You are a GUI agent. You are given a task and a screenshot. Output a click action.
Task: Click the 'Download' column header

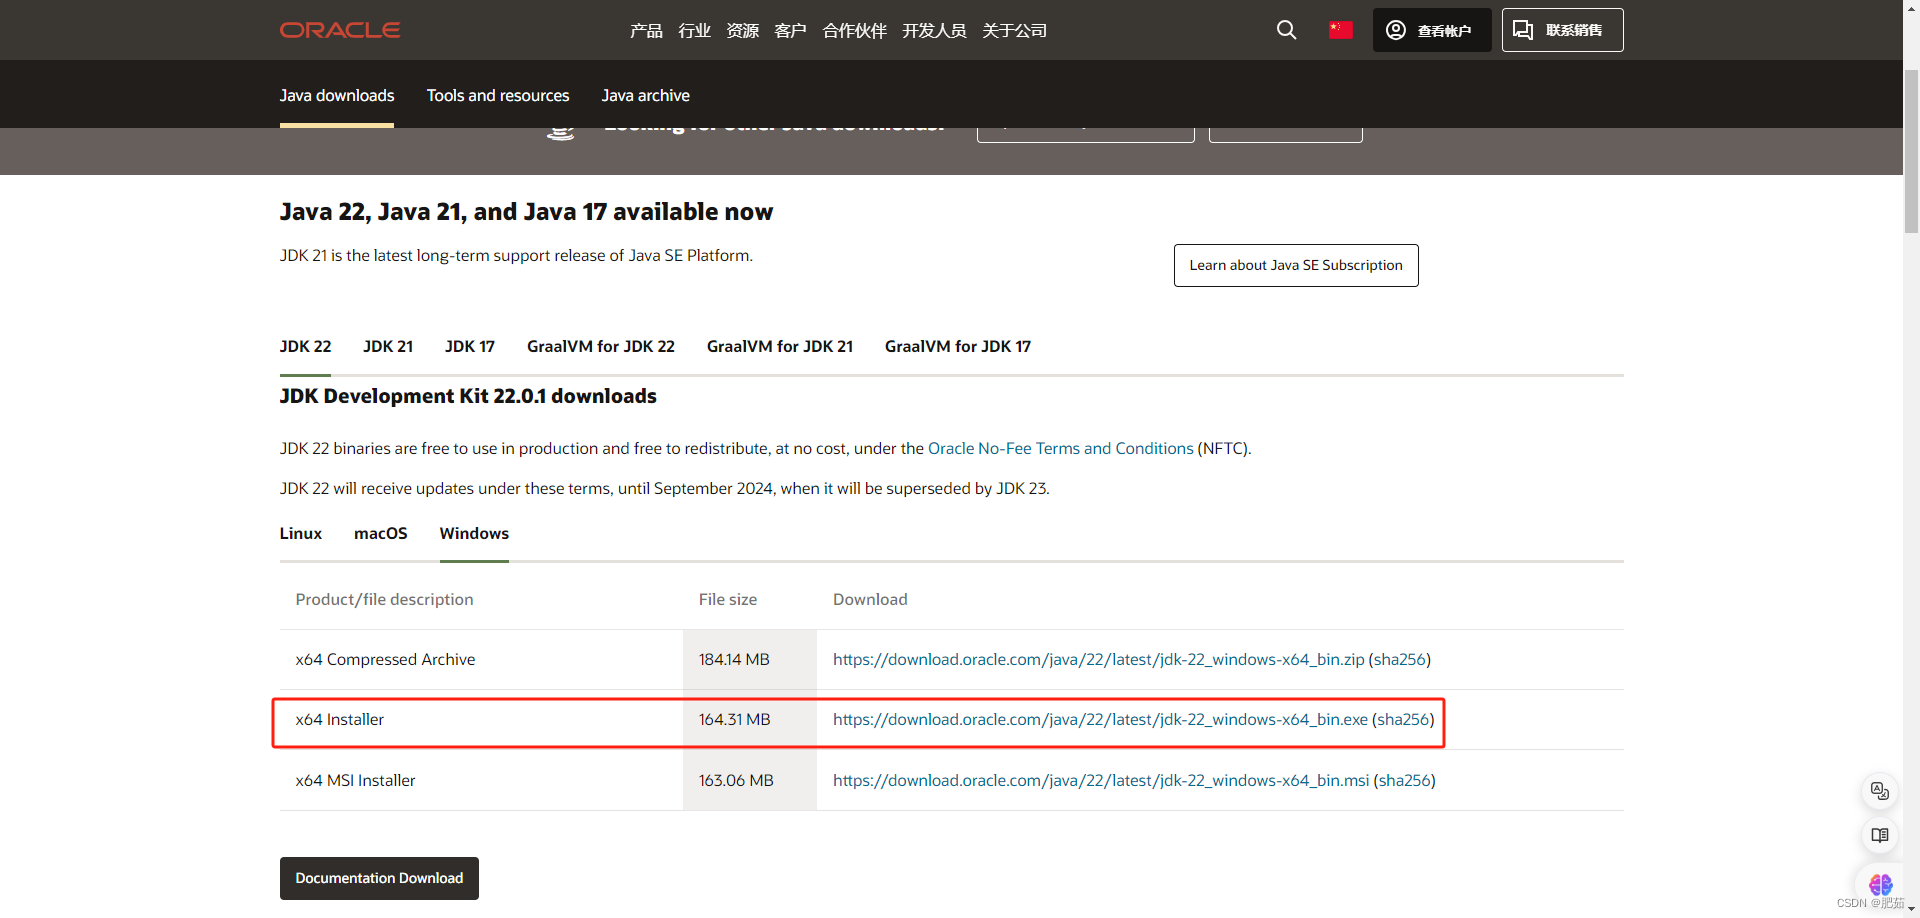click(870, 599)
